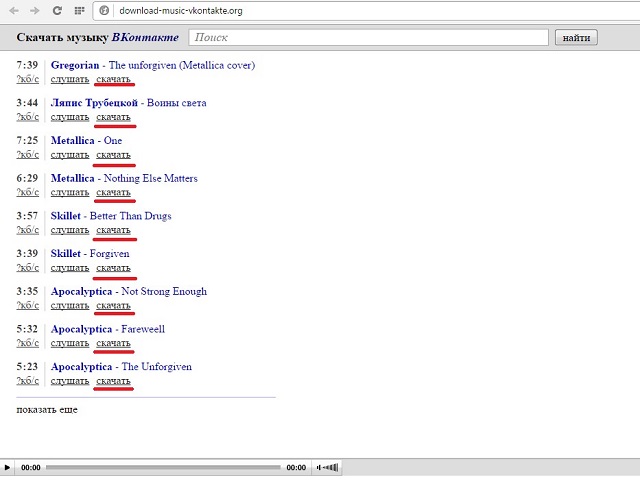The image size is (640, 499).
Task: Click показать еще to load more
Action: pos(47,410)
